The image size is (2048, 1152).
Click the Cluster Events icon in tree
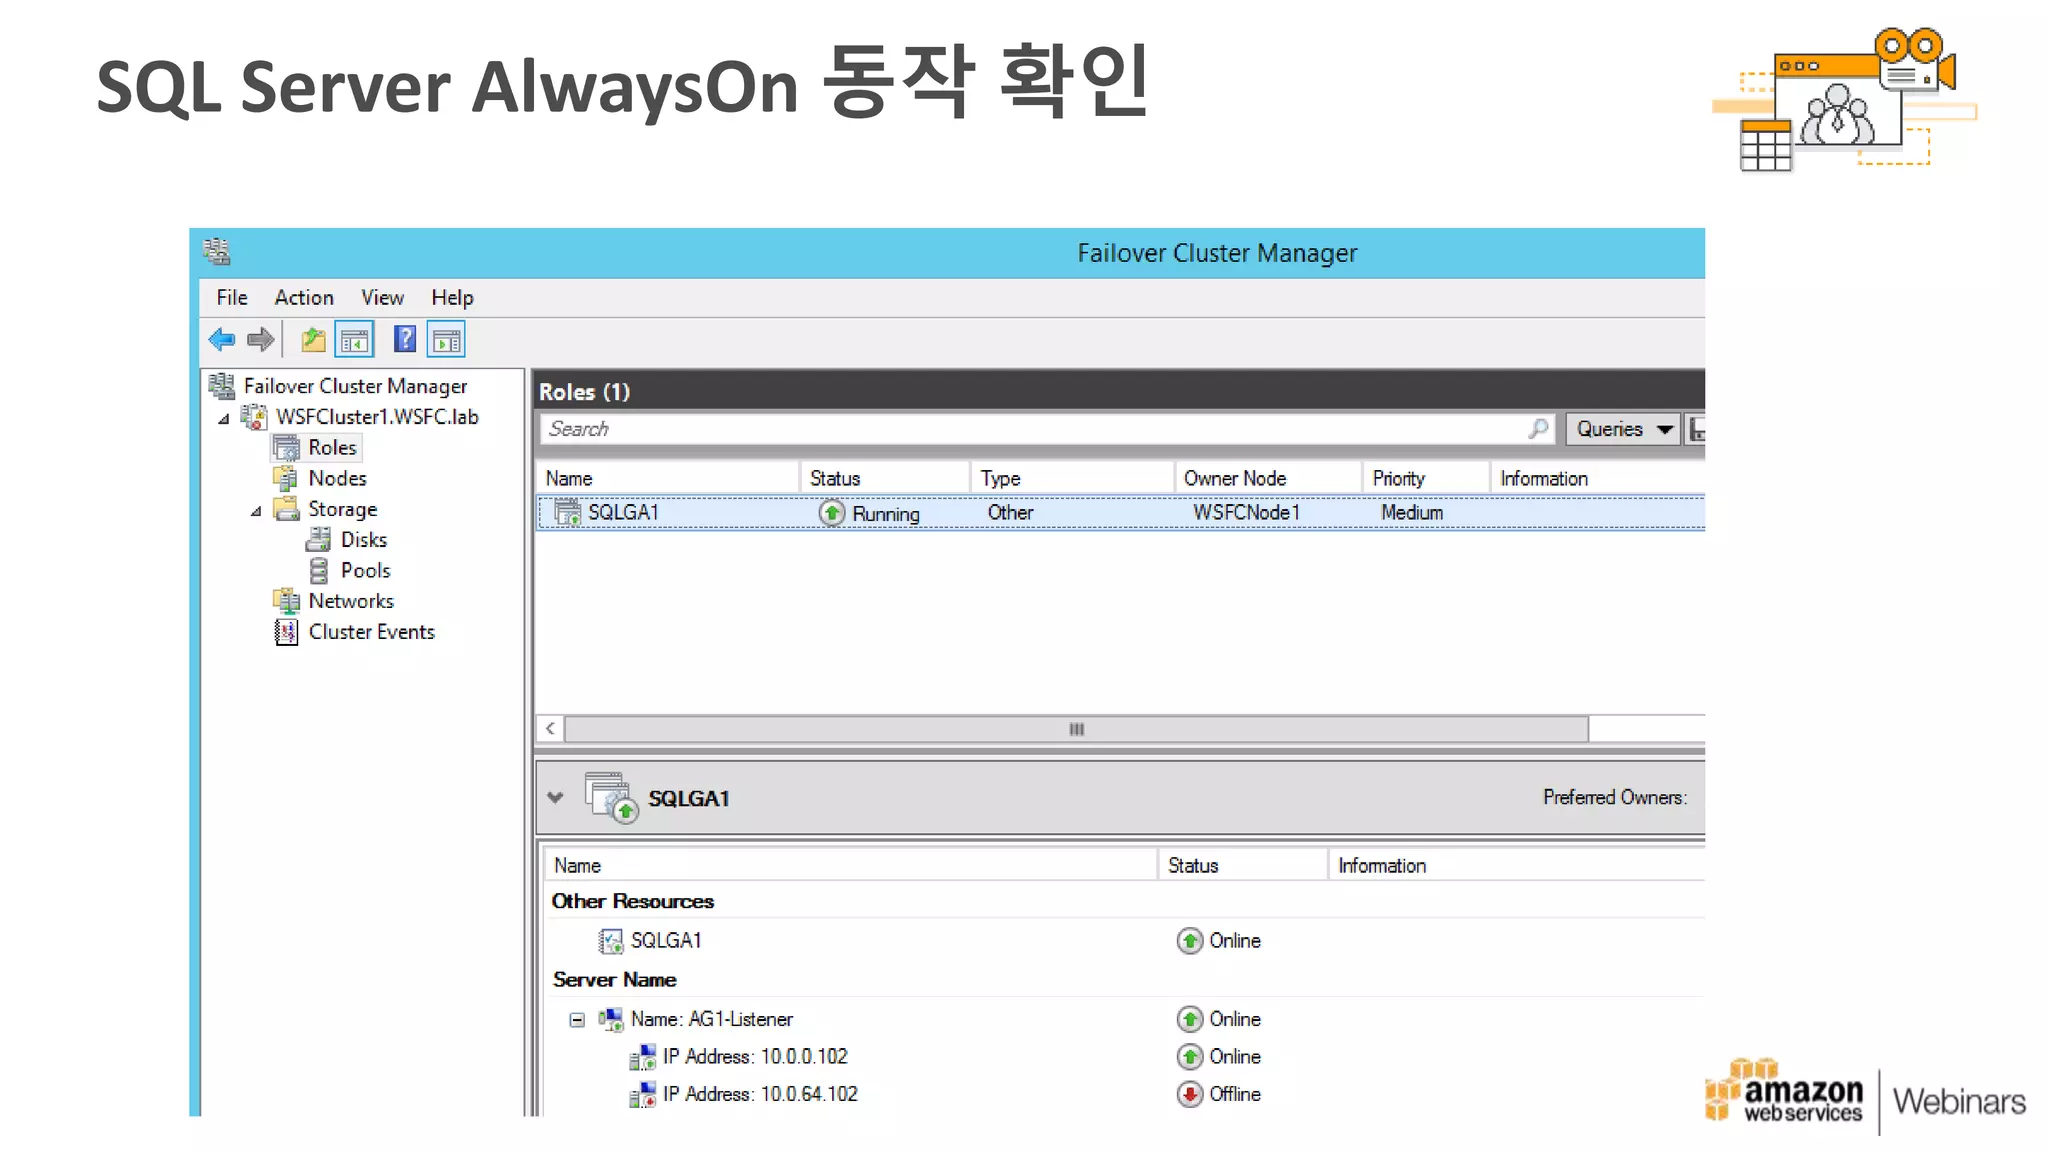coord(286,632)
